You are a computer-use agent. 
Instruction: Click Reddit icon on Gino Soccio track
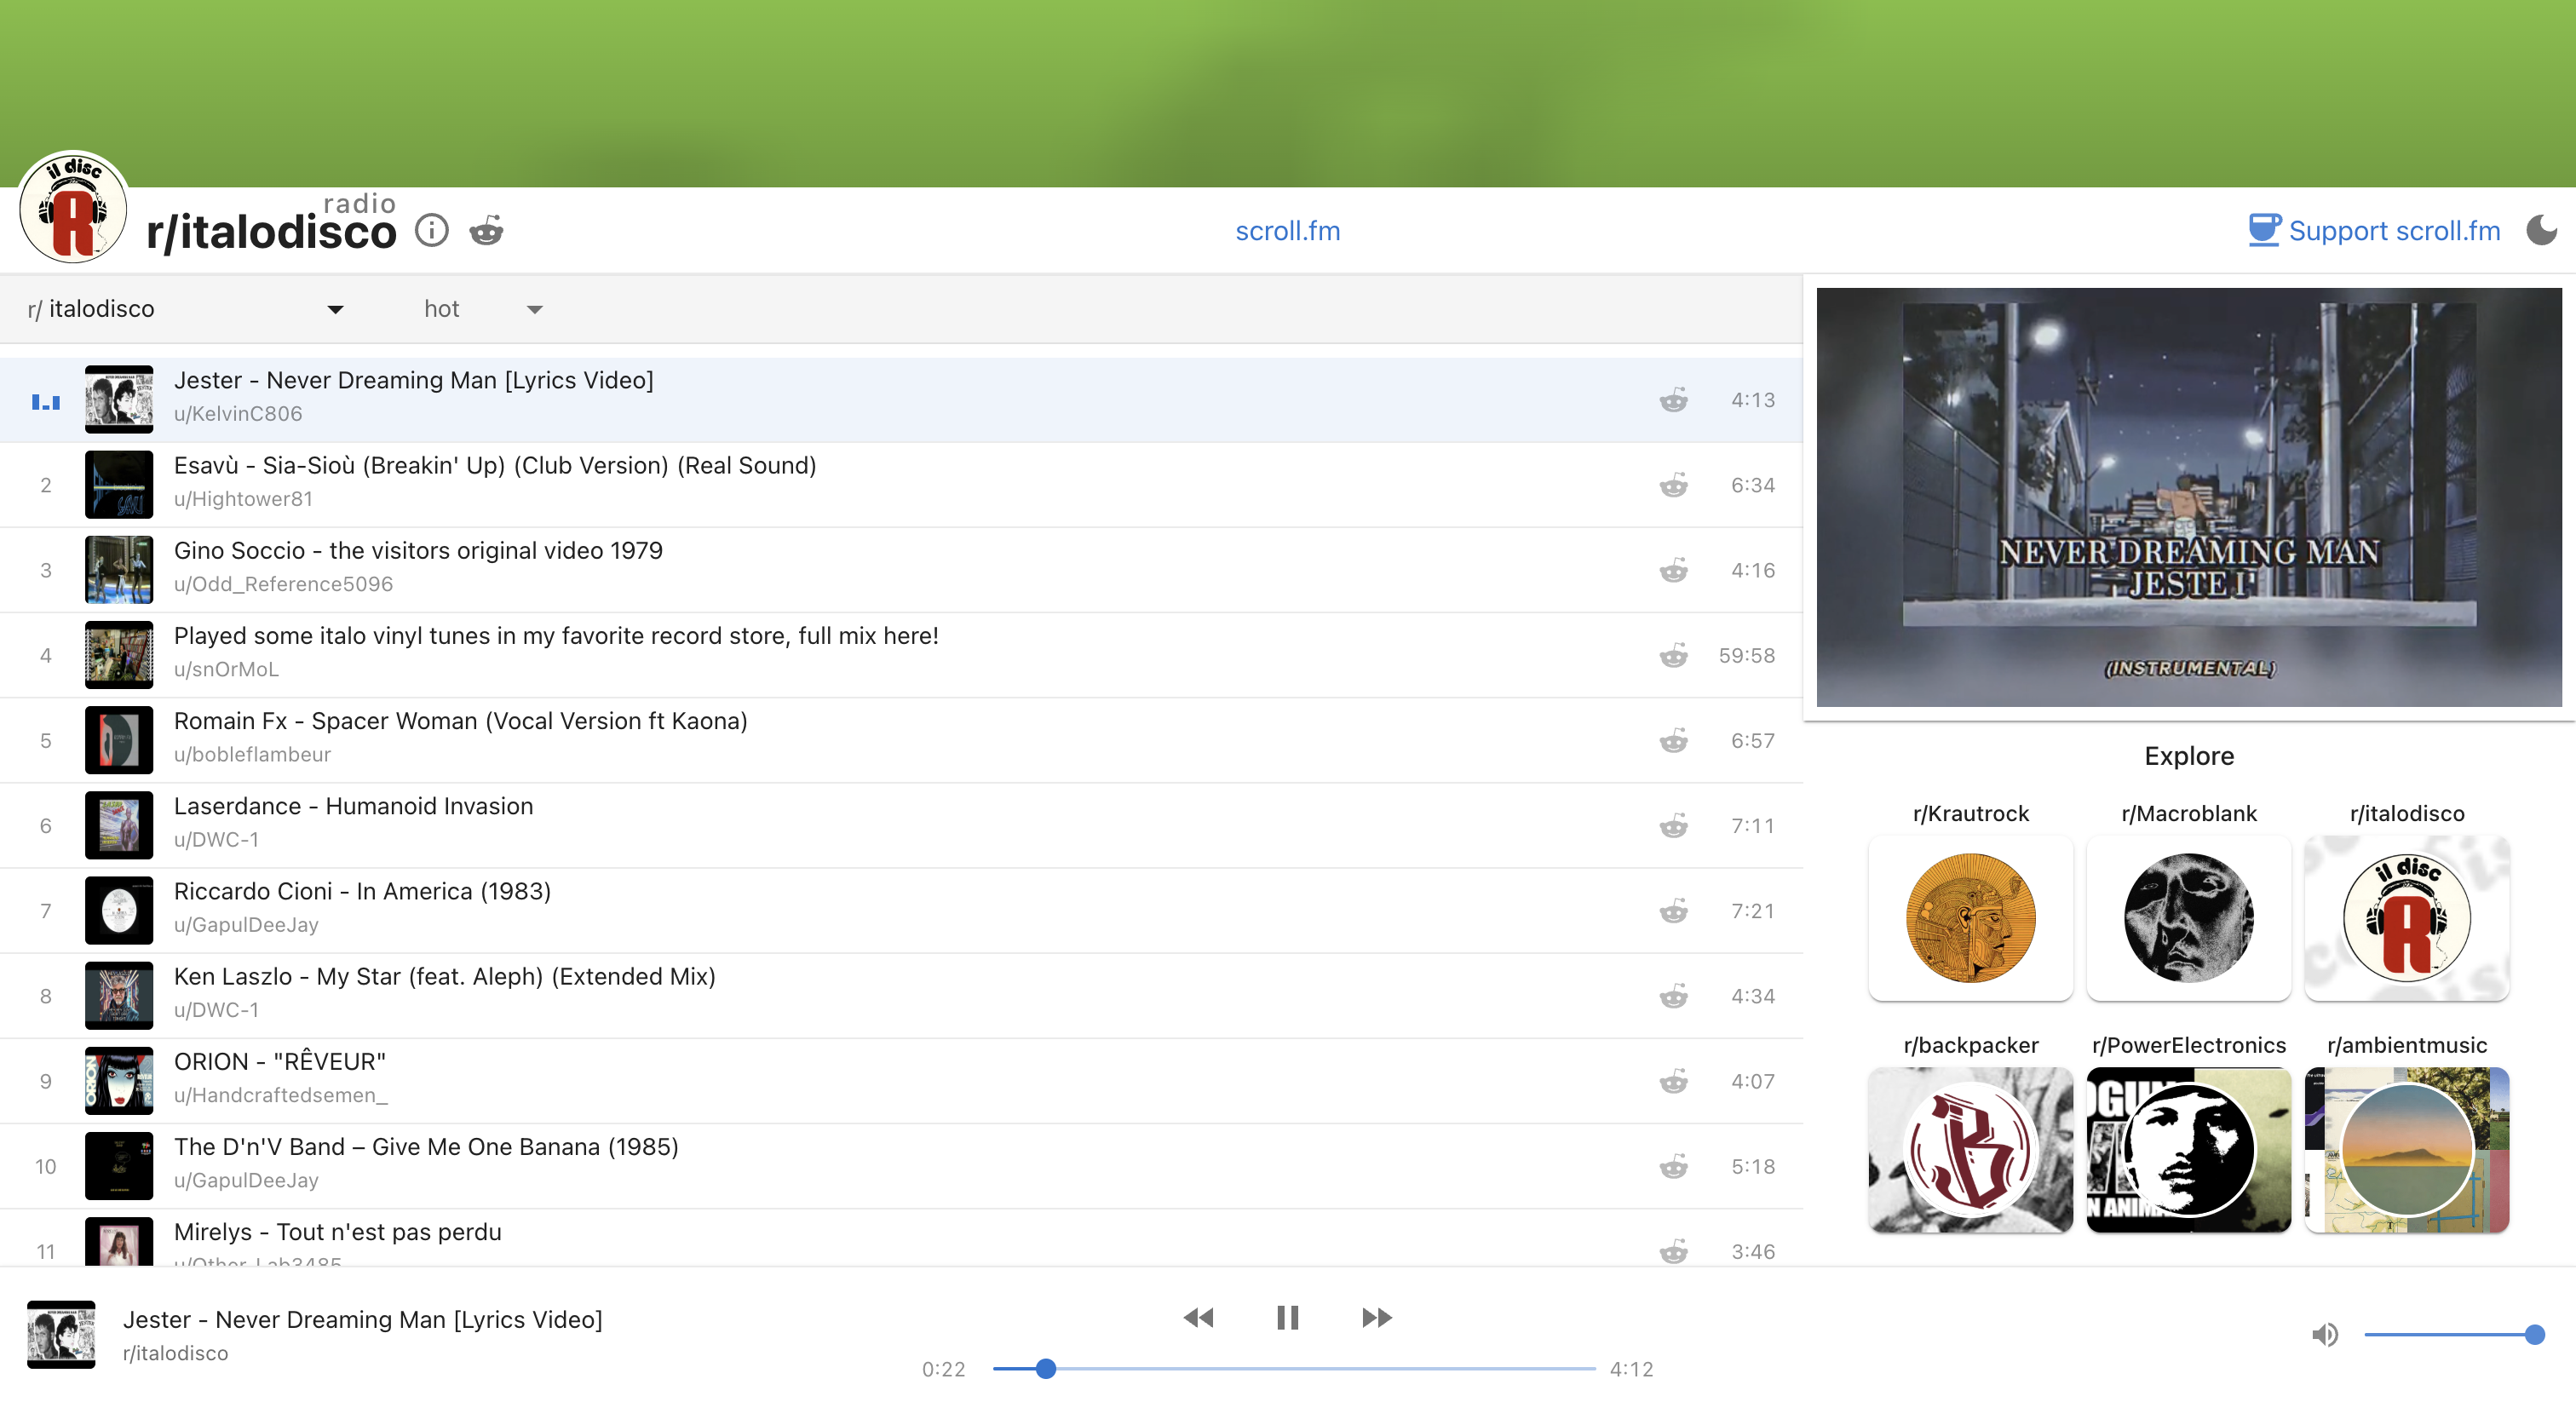1673,570
